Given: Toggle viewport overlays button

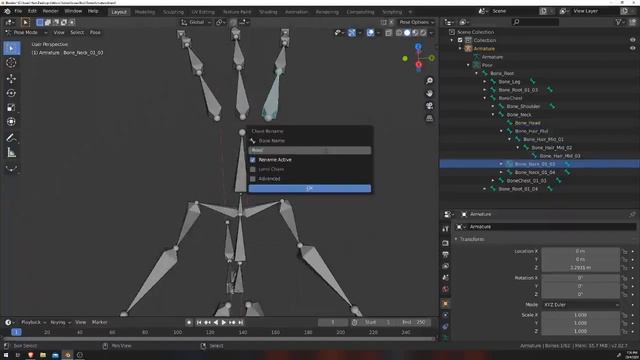Looking at the screenshot, I should pyautogui.click(x=370, y=33).
